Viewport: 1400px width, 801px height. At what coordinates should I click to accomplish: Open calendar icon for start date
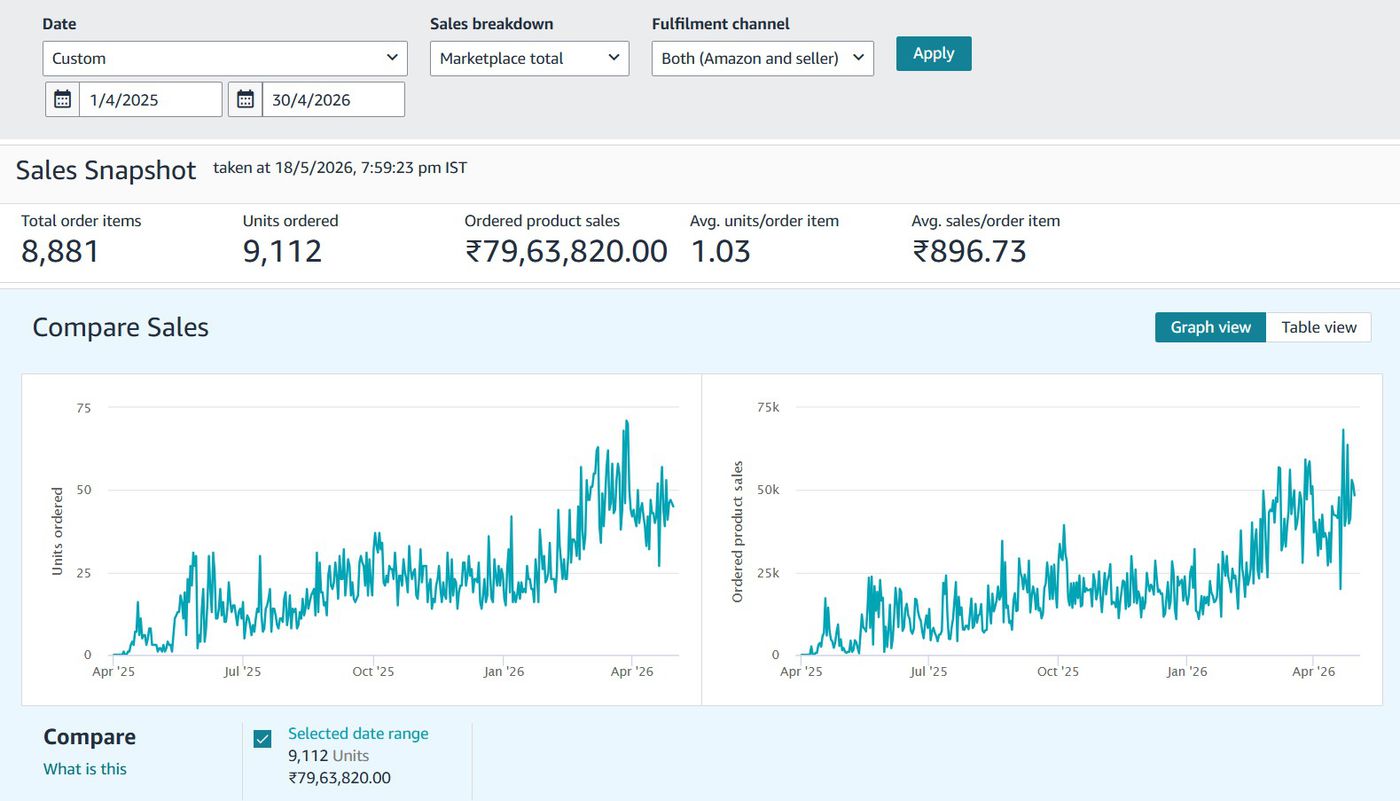pyautogui.click(x=62, y=100)
